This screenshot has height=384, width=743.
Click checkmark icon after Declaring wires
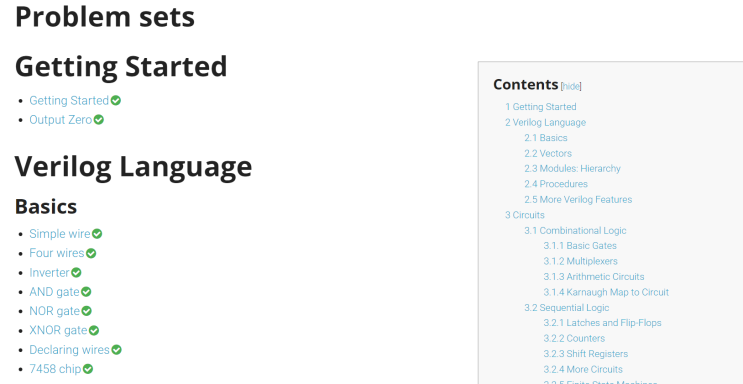click(x=116, y=350)
